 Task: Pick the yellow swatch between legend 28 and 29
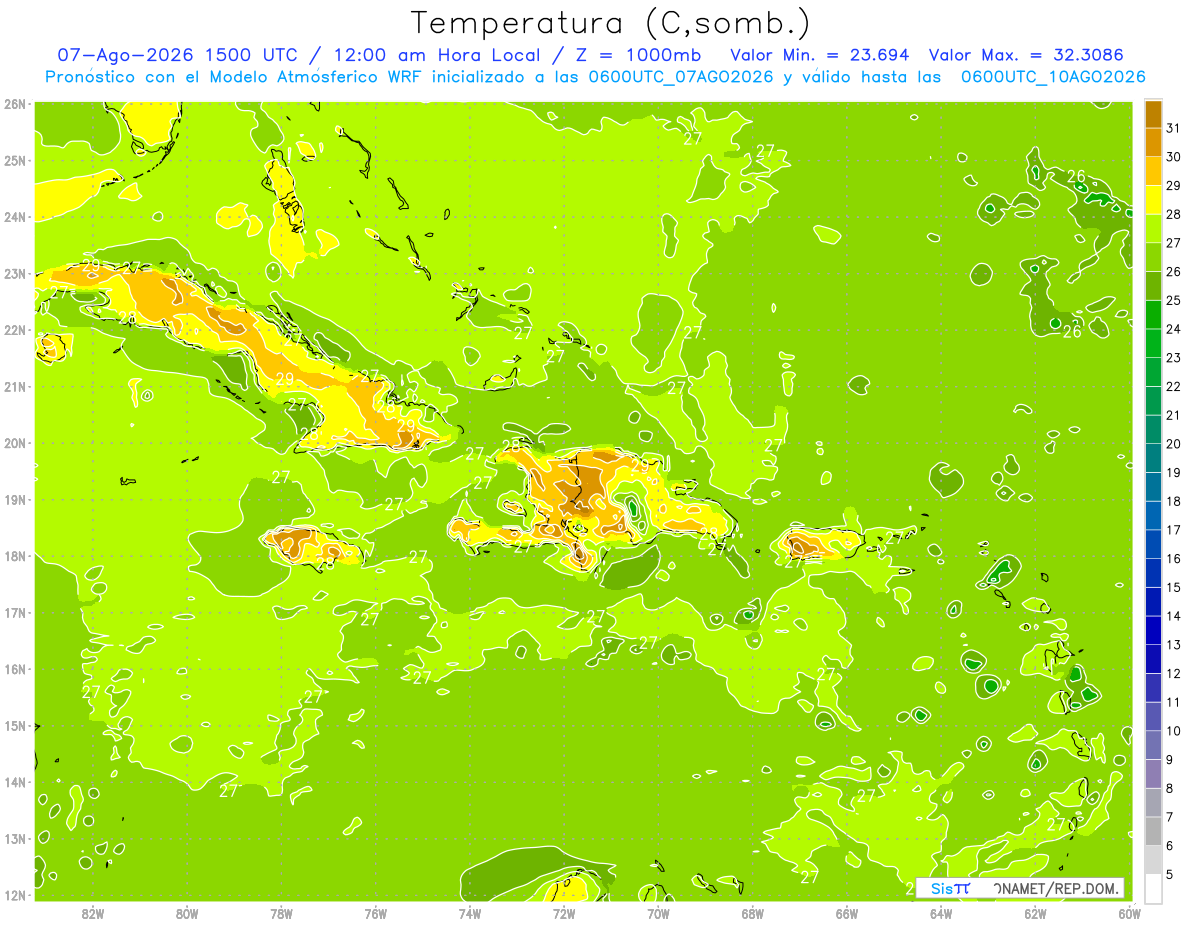pos(1153,200)
